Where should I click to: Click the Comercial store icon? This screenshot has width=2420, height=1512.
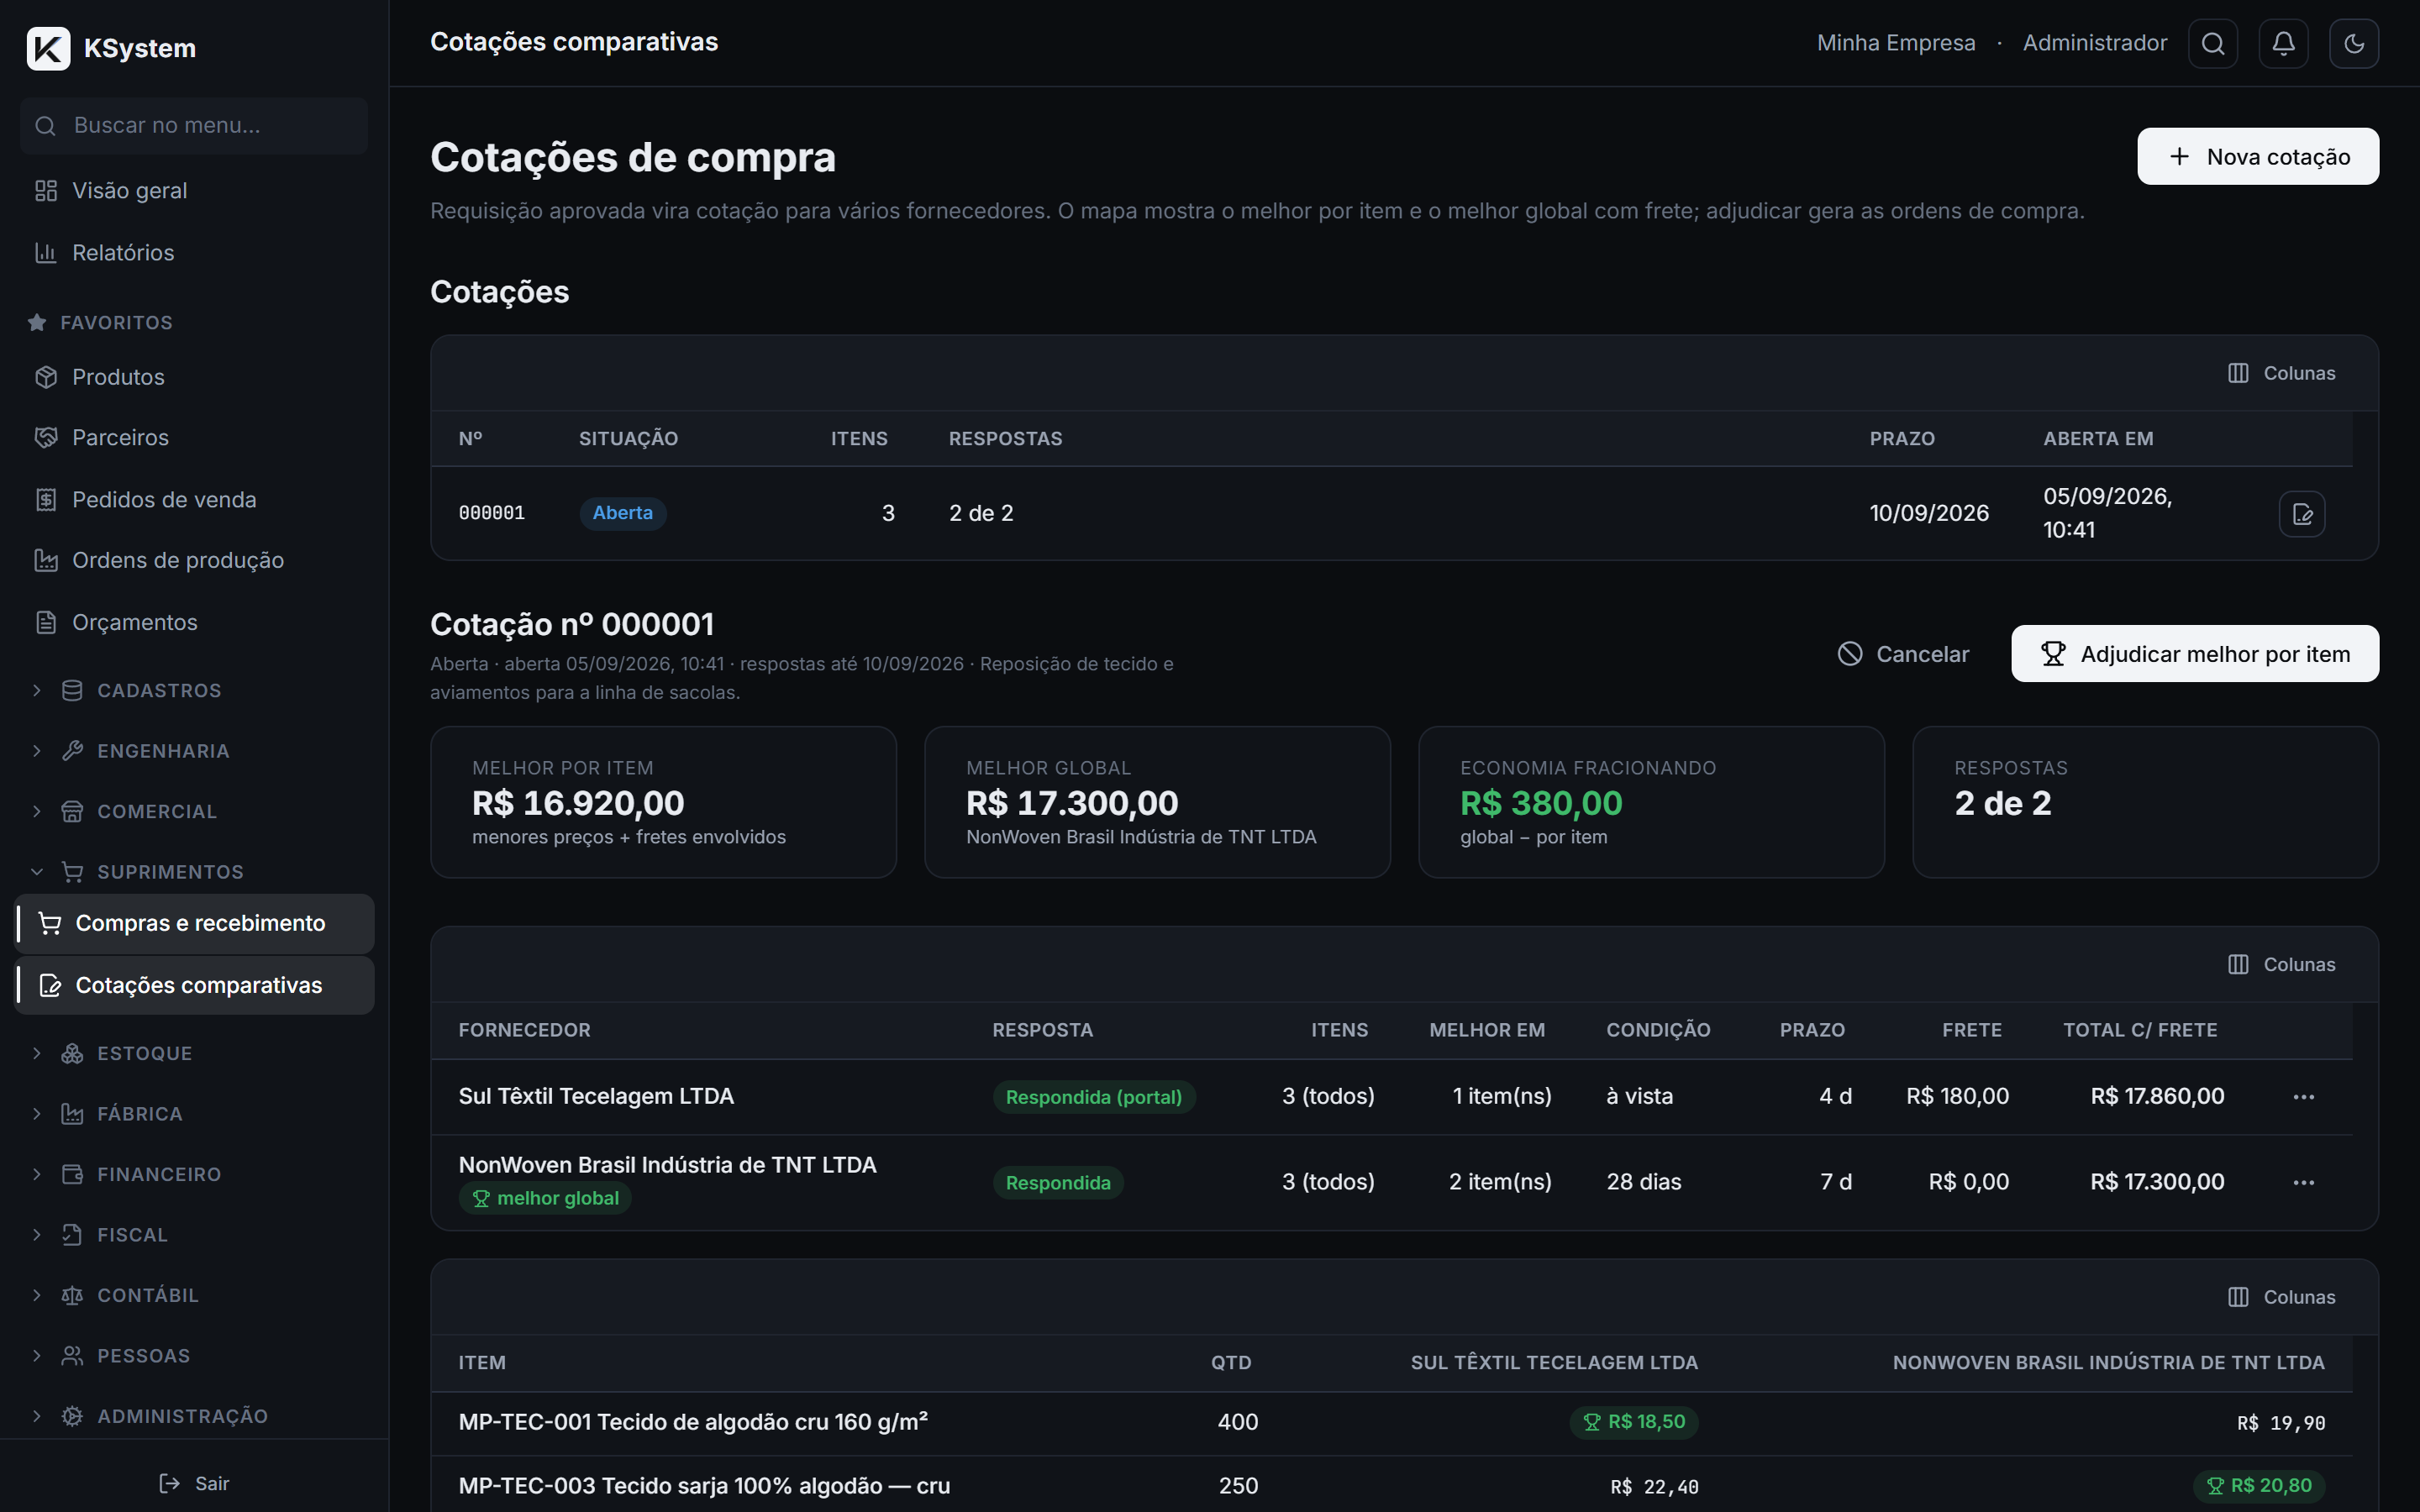pyautogui.click(x=72, y=812)
